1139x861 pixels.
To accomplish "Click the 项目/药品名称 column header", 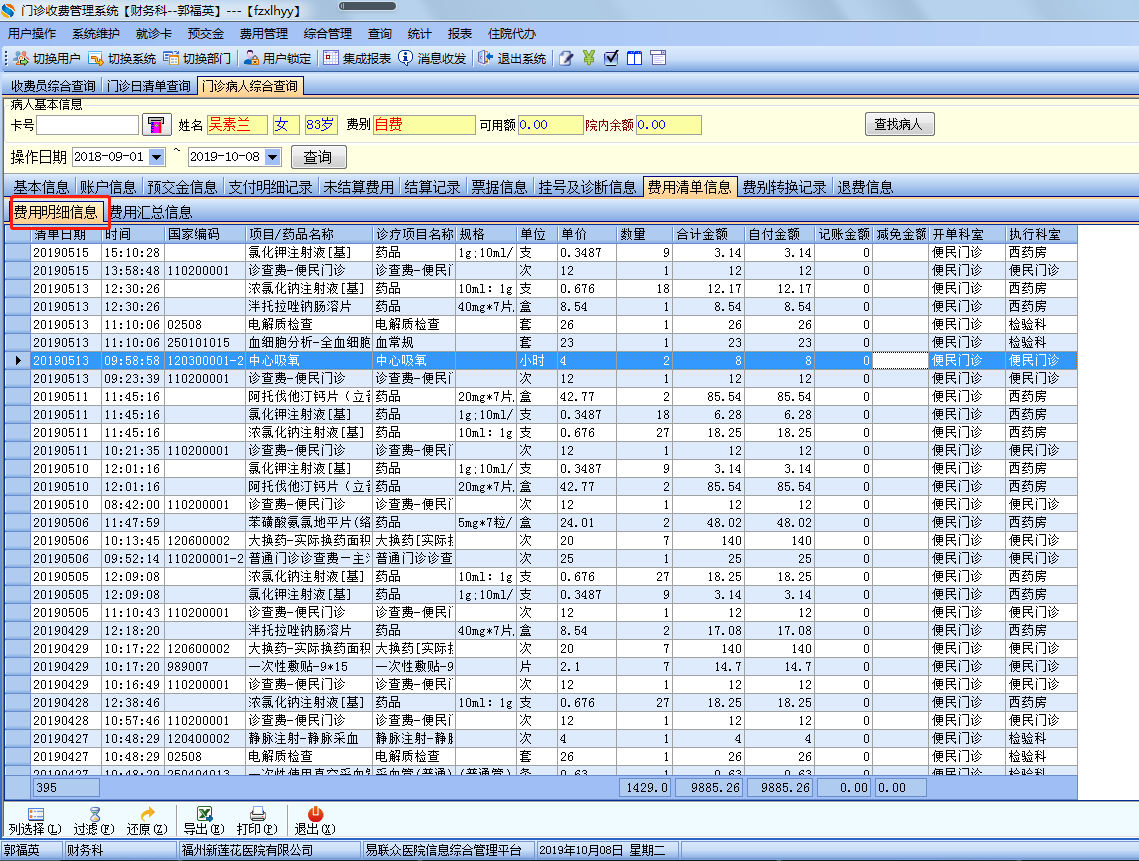I will pyautogui.click(x=309, y=234).
